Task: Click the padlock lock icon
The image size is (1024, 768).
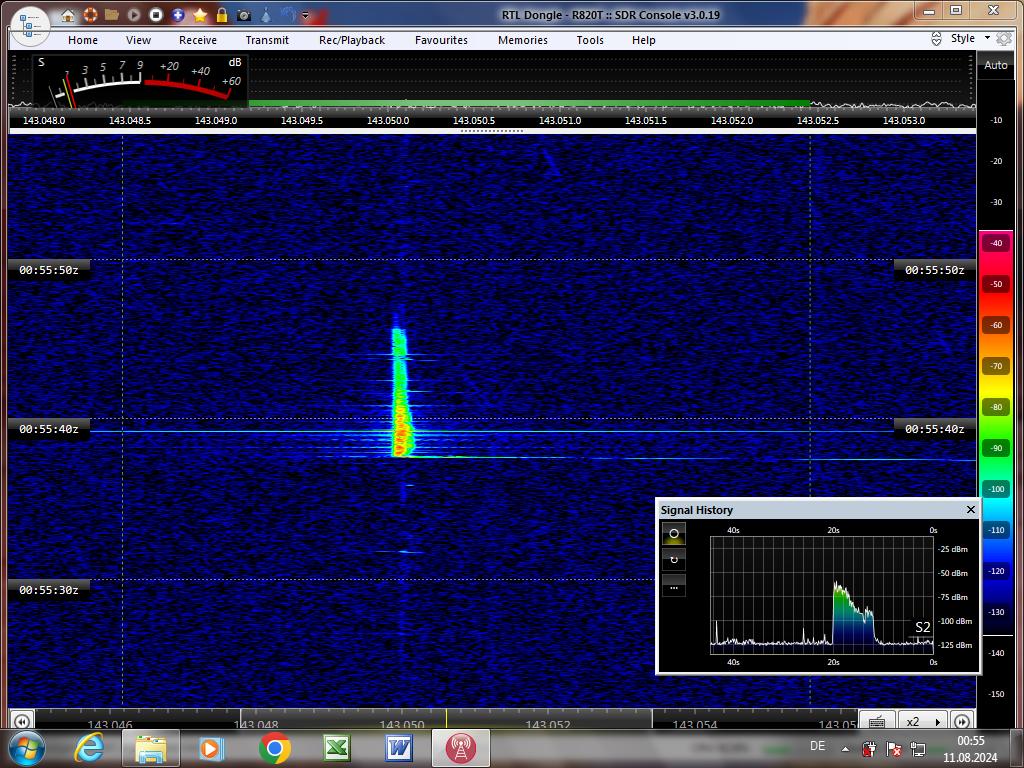Action: click(222, 14)
